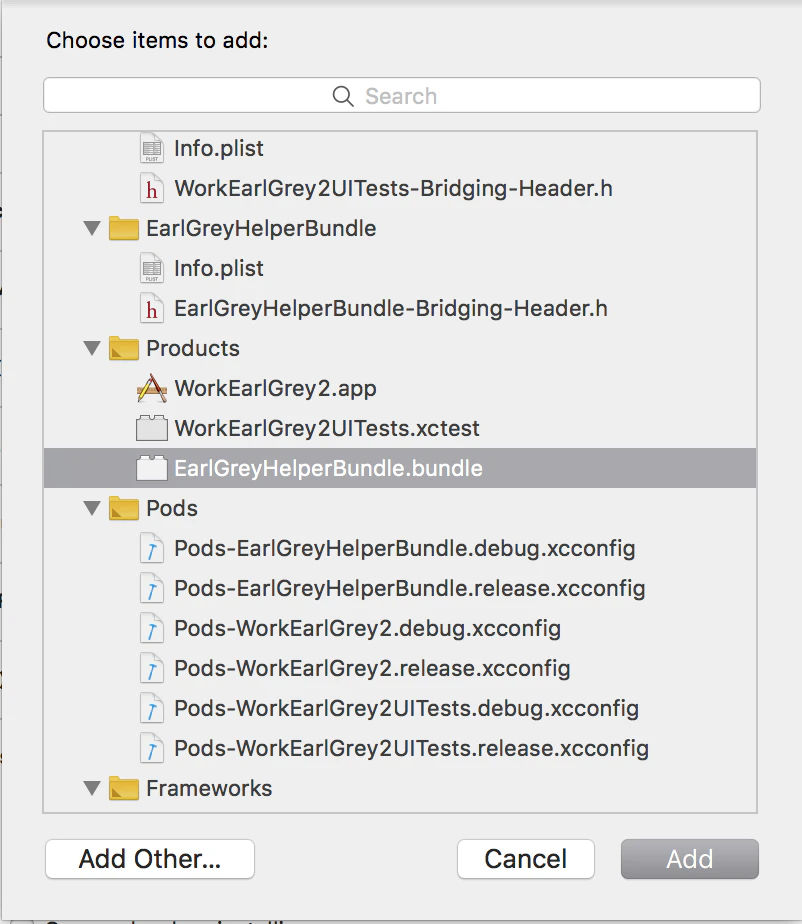Click the Pods-WorkEarlGrey2UITests.debug.xcconfig file icon
Viewport: 802px width, 924px height.
pos(152,709)
